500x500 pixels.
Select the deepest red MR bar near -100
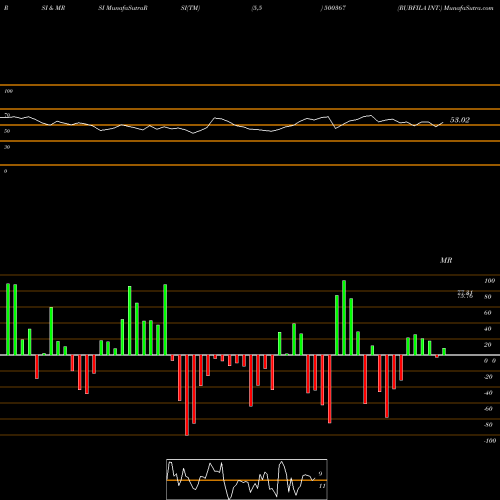[x=187, y=395]
